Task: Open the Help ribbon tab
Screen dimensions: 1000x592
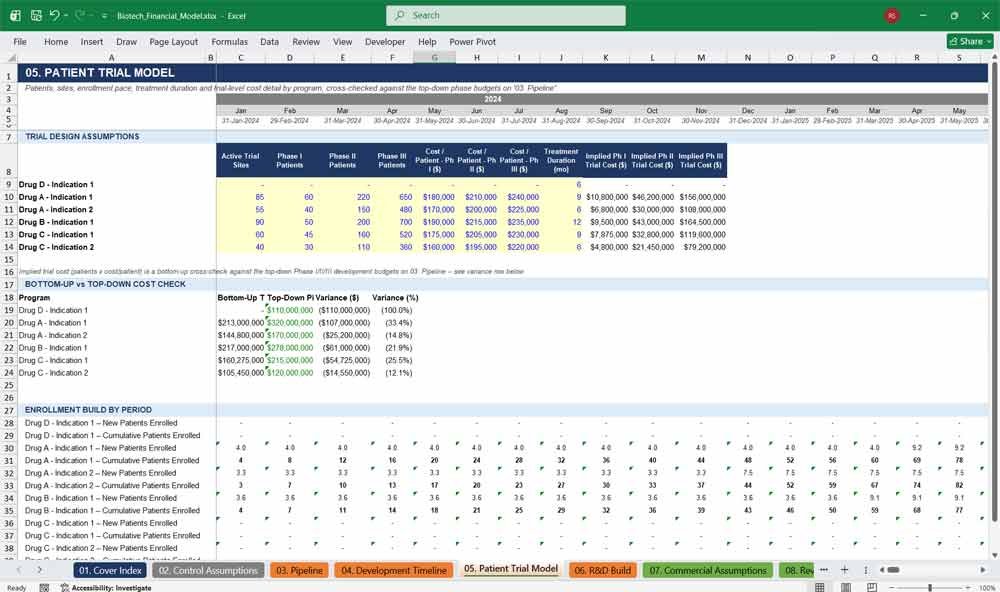Action: pos(427,41)
